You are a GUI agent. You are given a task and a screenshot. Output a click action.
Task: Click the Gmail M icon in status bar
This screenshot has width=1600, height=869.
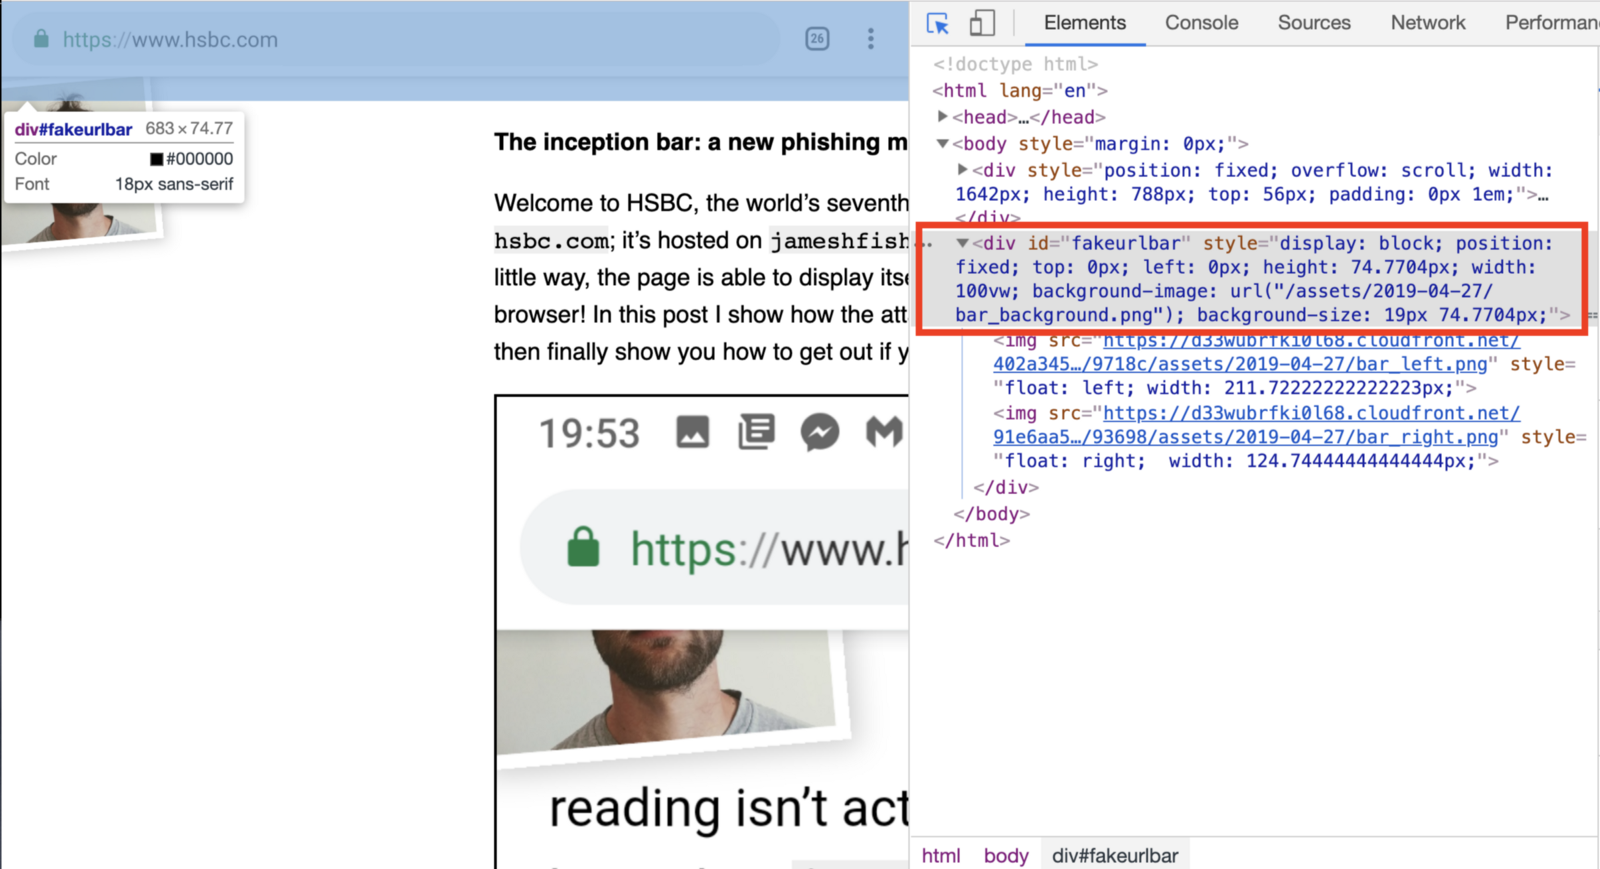click(884, 432)
